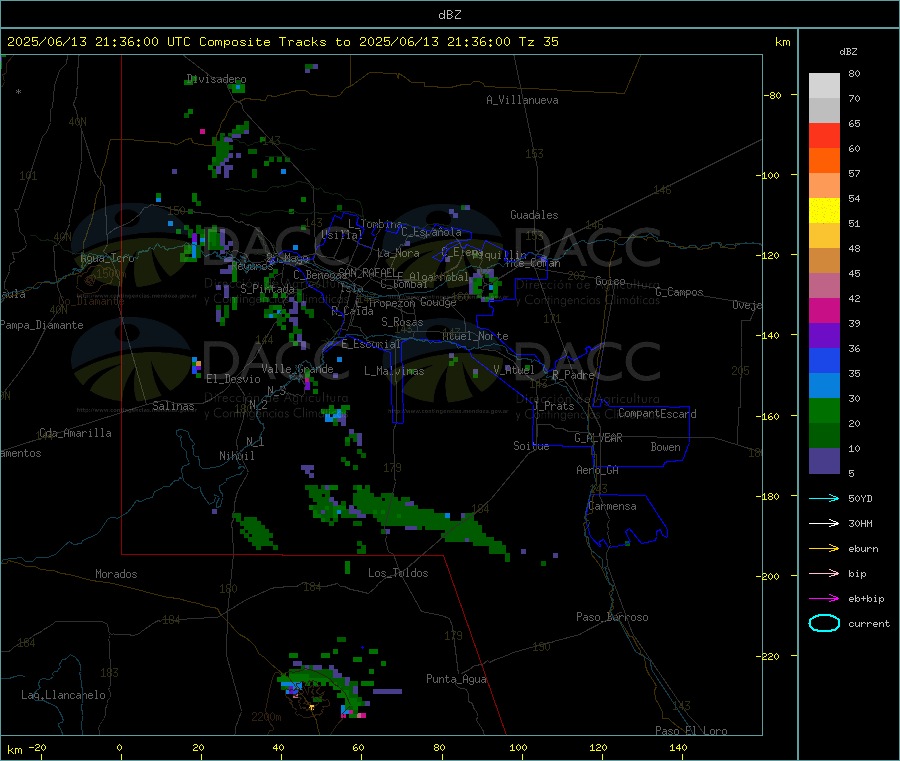Click the Divisadero location label
900x761 pixels.
click(x=216, y=79)
